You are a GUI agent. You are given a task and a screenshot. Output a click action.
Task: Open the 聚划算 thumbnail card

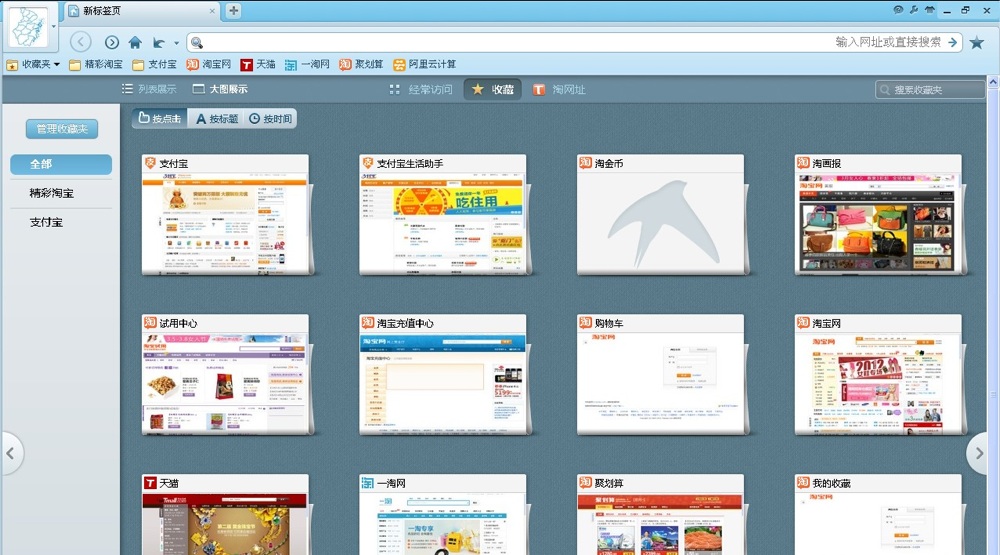tap(660, 515)
